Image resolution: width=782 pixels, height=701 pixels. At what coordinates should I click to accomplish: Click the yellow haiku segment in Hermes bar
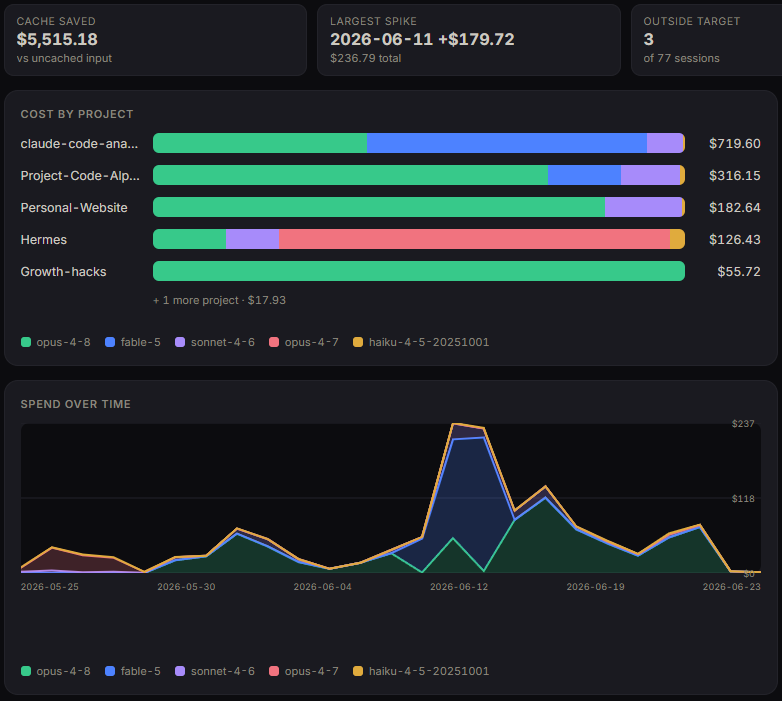pos(677,239)
